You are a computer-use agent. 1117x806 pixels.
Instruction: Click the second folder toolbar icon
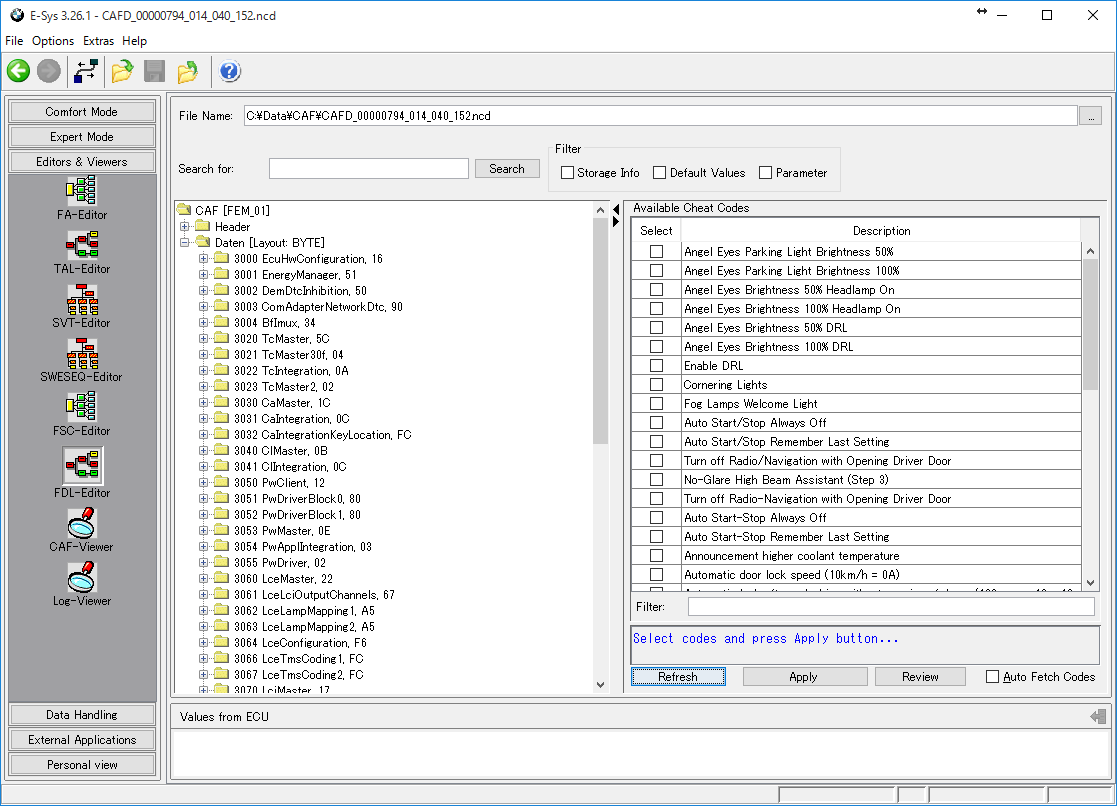pos(187,71)
